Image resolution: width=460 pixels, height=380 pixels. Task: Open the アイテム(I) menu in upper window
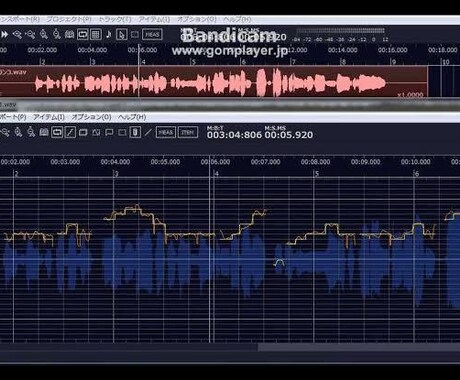pos(154,19)
